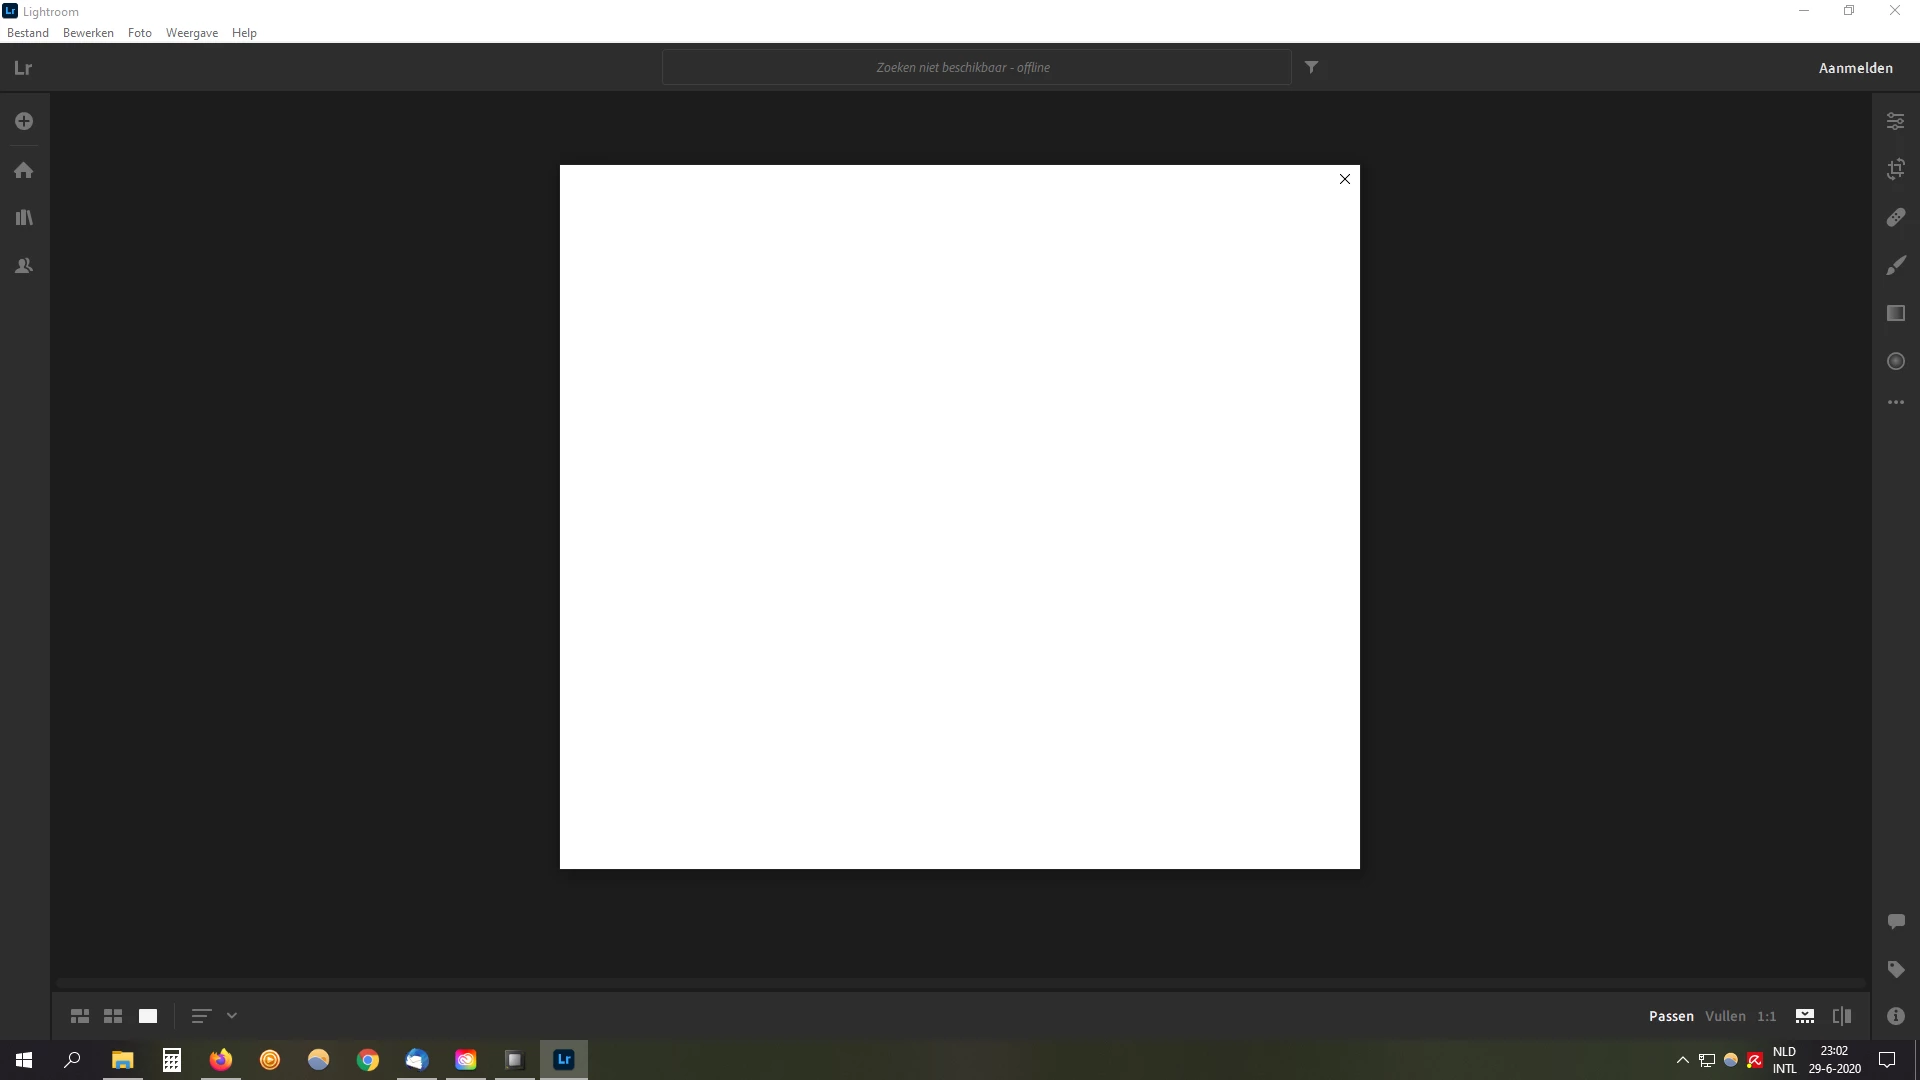Expand the sort order dropdown arrow

click(x=232, y=1016)
